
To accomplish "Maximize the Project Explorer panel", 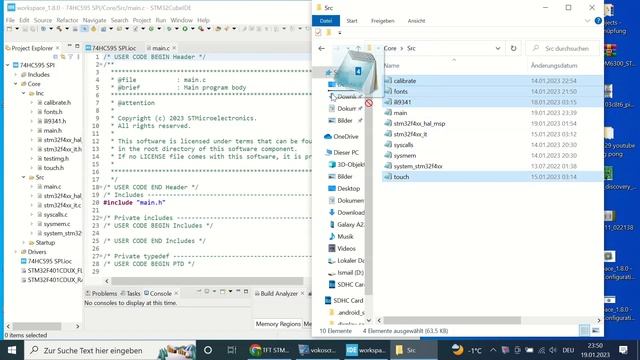I will pos(77,46).
